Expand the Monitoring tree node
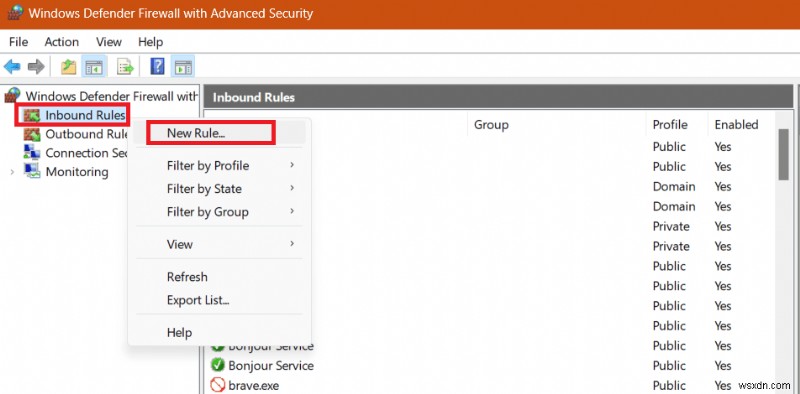 click(x=12, y=172)
